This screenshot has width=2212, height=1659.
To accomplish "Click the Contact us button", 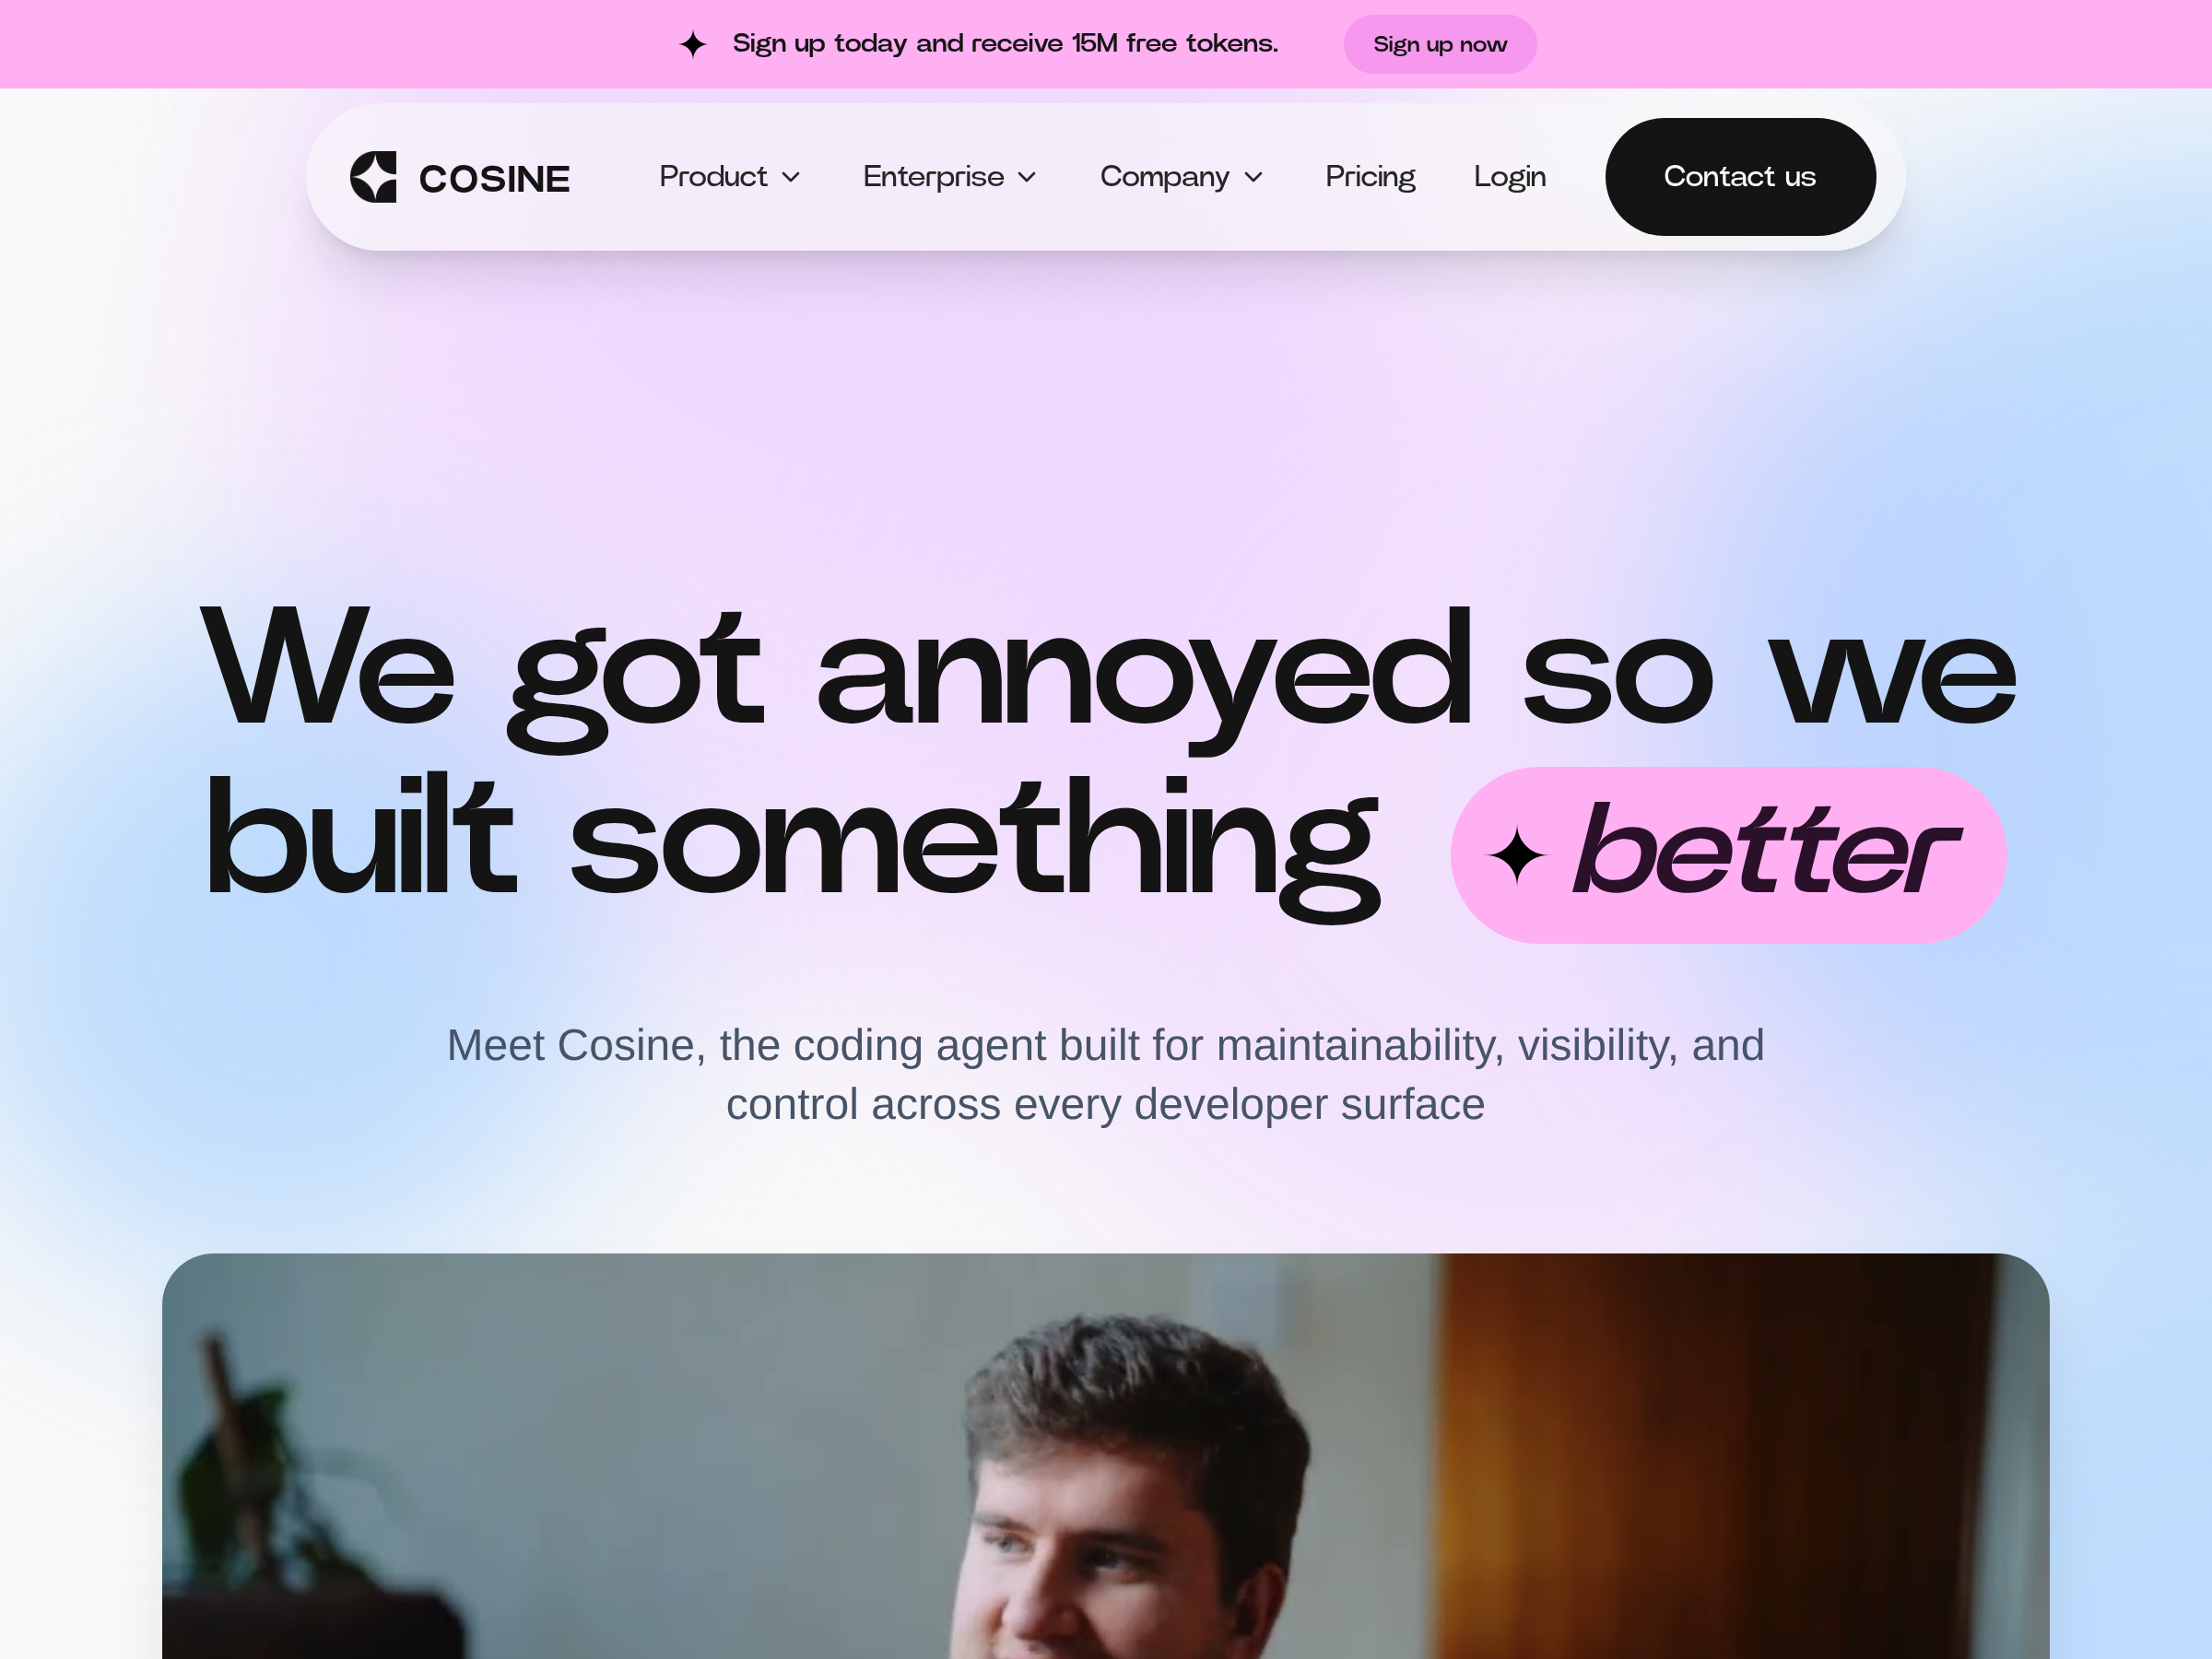I will point(1740,177).
